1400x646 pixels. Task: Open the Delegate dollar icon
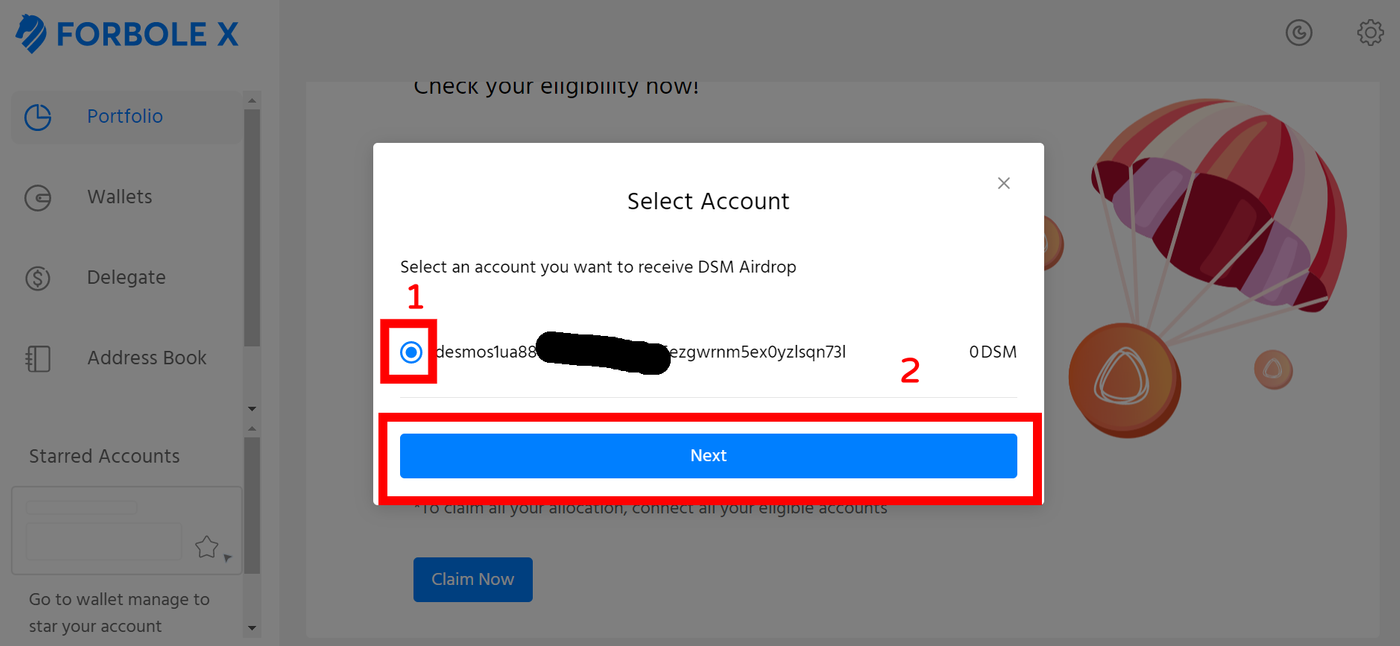click(x=38, y=278)
